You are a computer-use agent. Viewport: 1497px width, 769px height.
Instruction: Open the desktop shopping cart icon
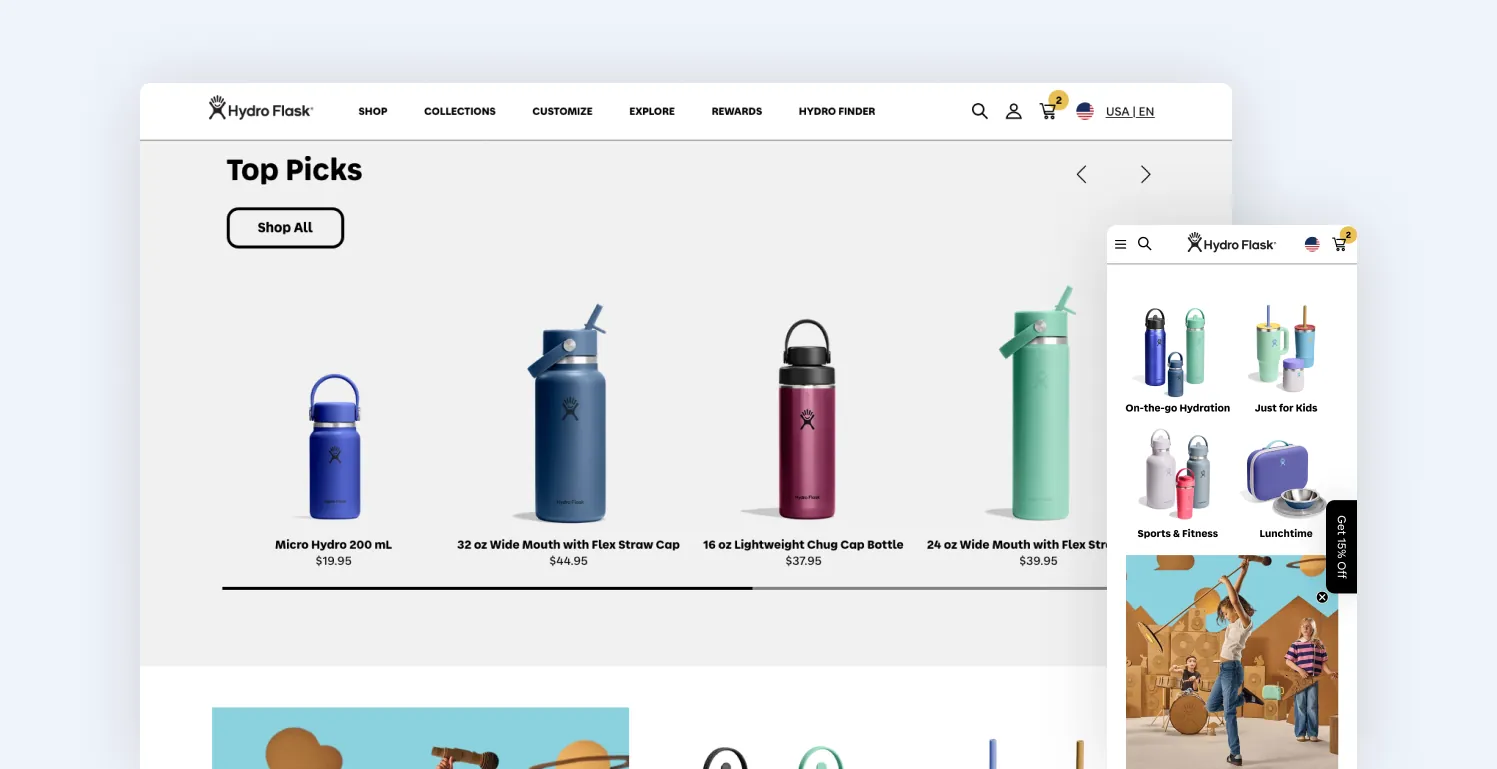click(x=1048, y=111)
